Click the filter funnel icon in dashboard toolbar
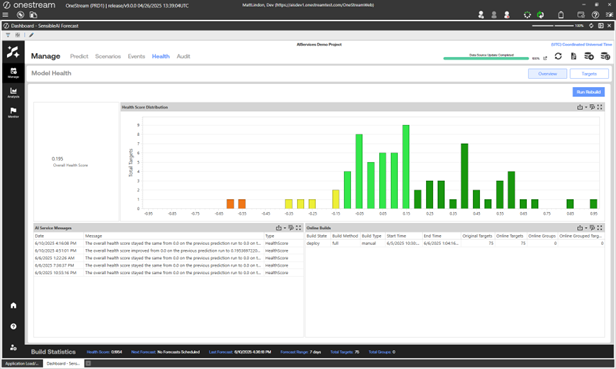Screen dimensions: 616x369 tap(8, 35)
